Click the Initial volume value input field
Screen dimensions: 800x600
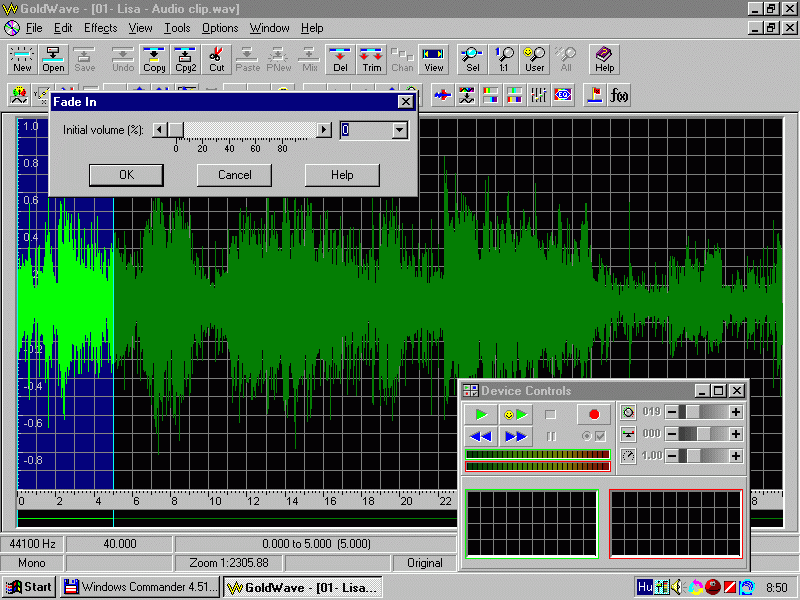[366, 130]
